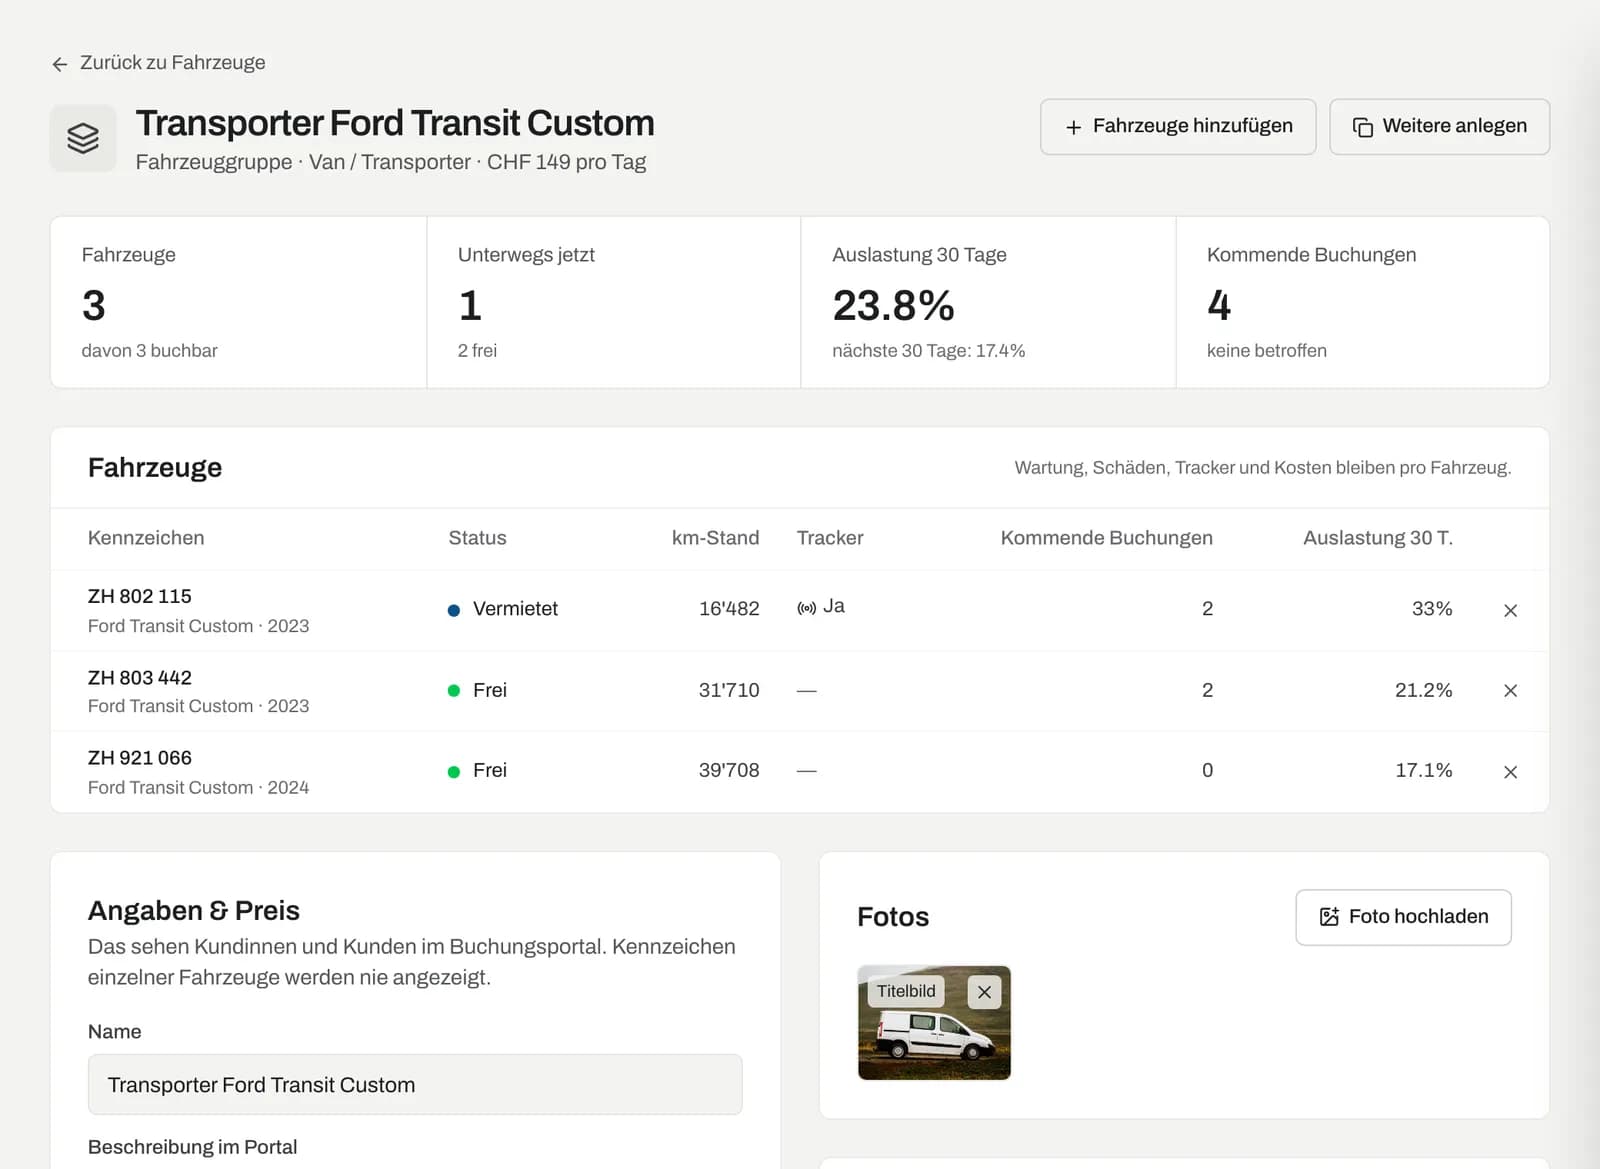
Task: Click the Titelbild badge on photo
Action: [906, 991]
